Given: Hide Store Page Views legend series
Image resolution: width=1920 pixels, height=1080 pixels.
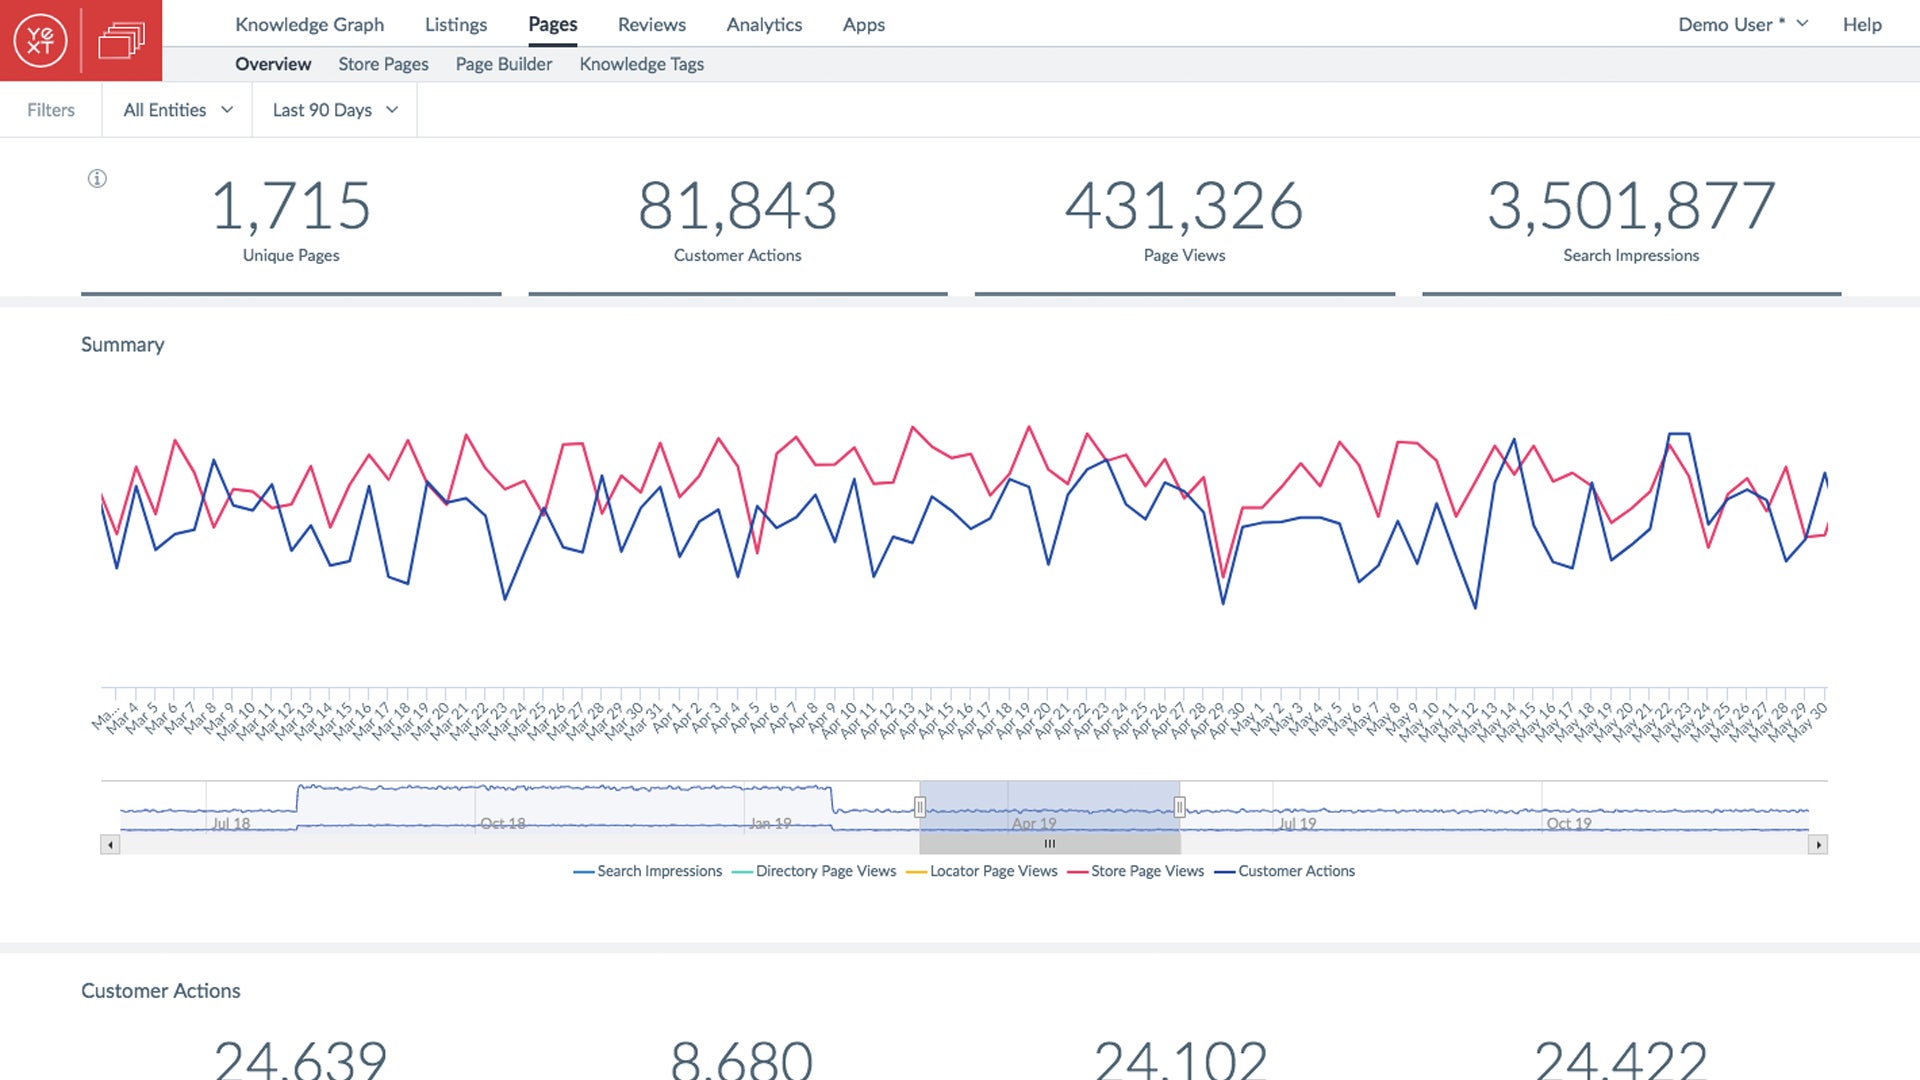Looking at the screenshot, I should pos(1147,871).
